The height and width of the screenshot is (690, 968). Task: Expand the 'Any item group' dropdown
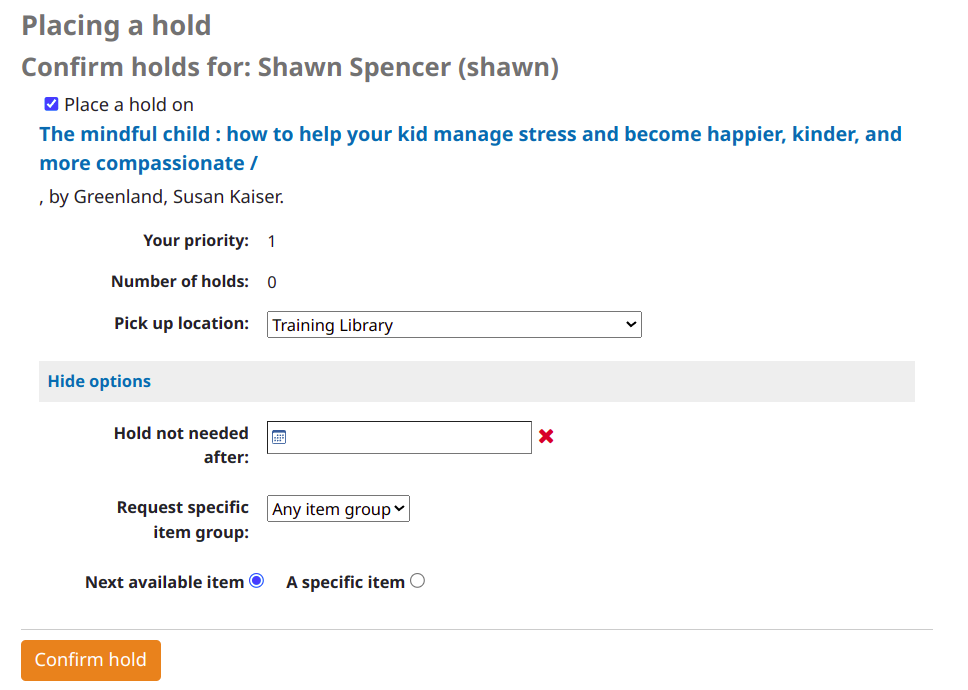pos(338,509)
